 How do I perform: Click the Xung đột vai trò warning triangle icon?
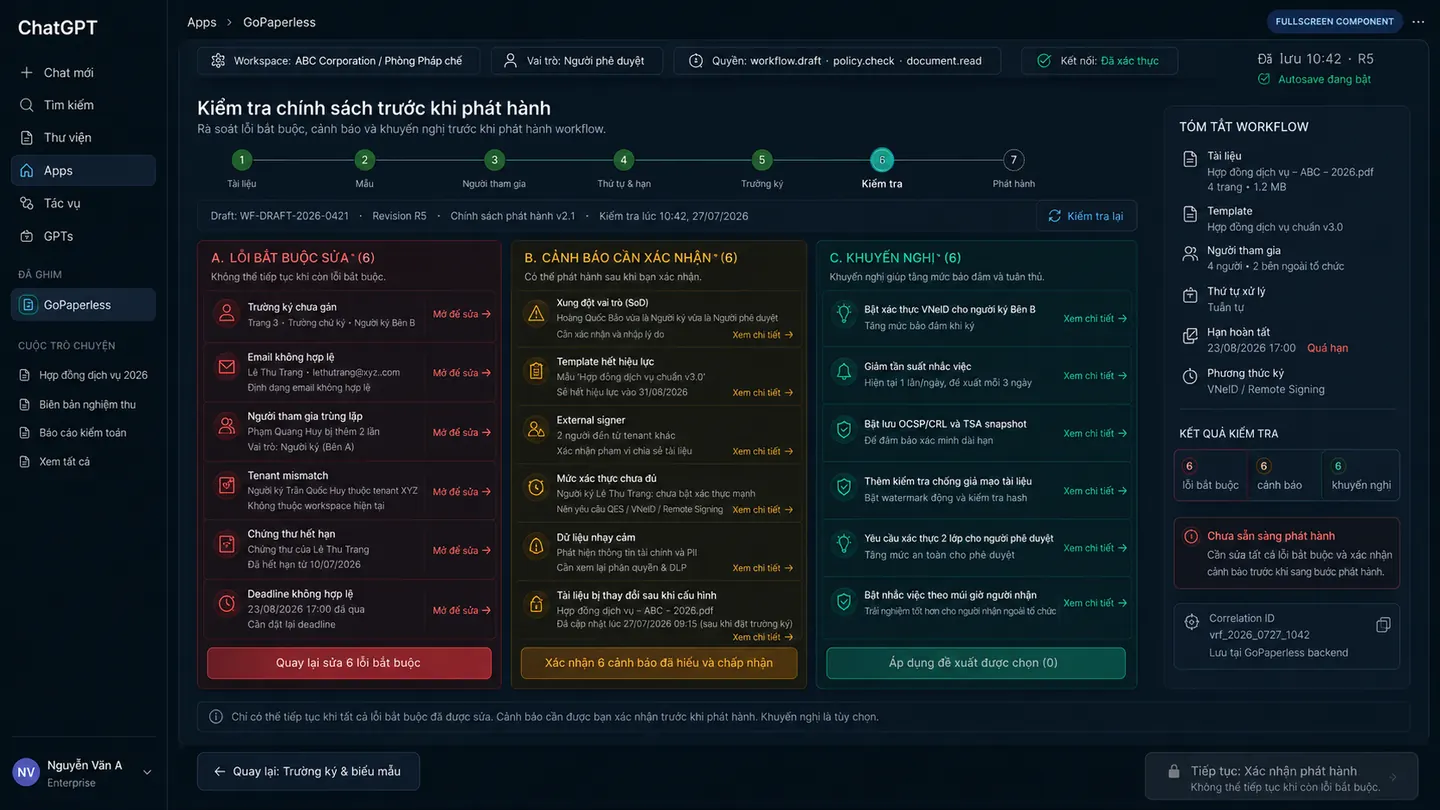[x=537, y=313]
